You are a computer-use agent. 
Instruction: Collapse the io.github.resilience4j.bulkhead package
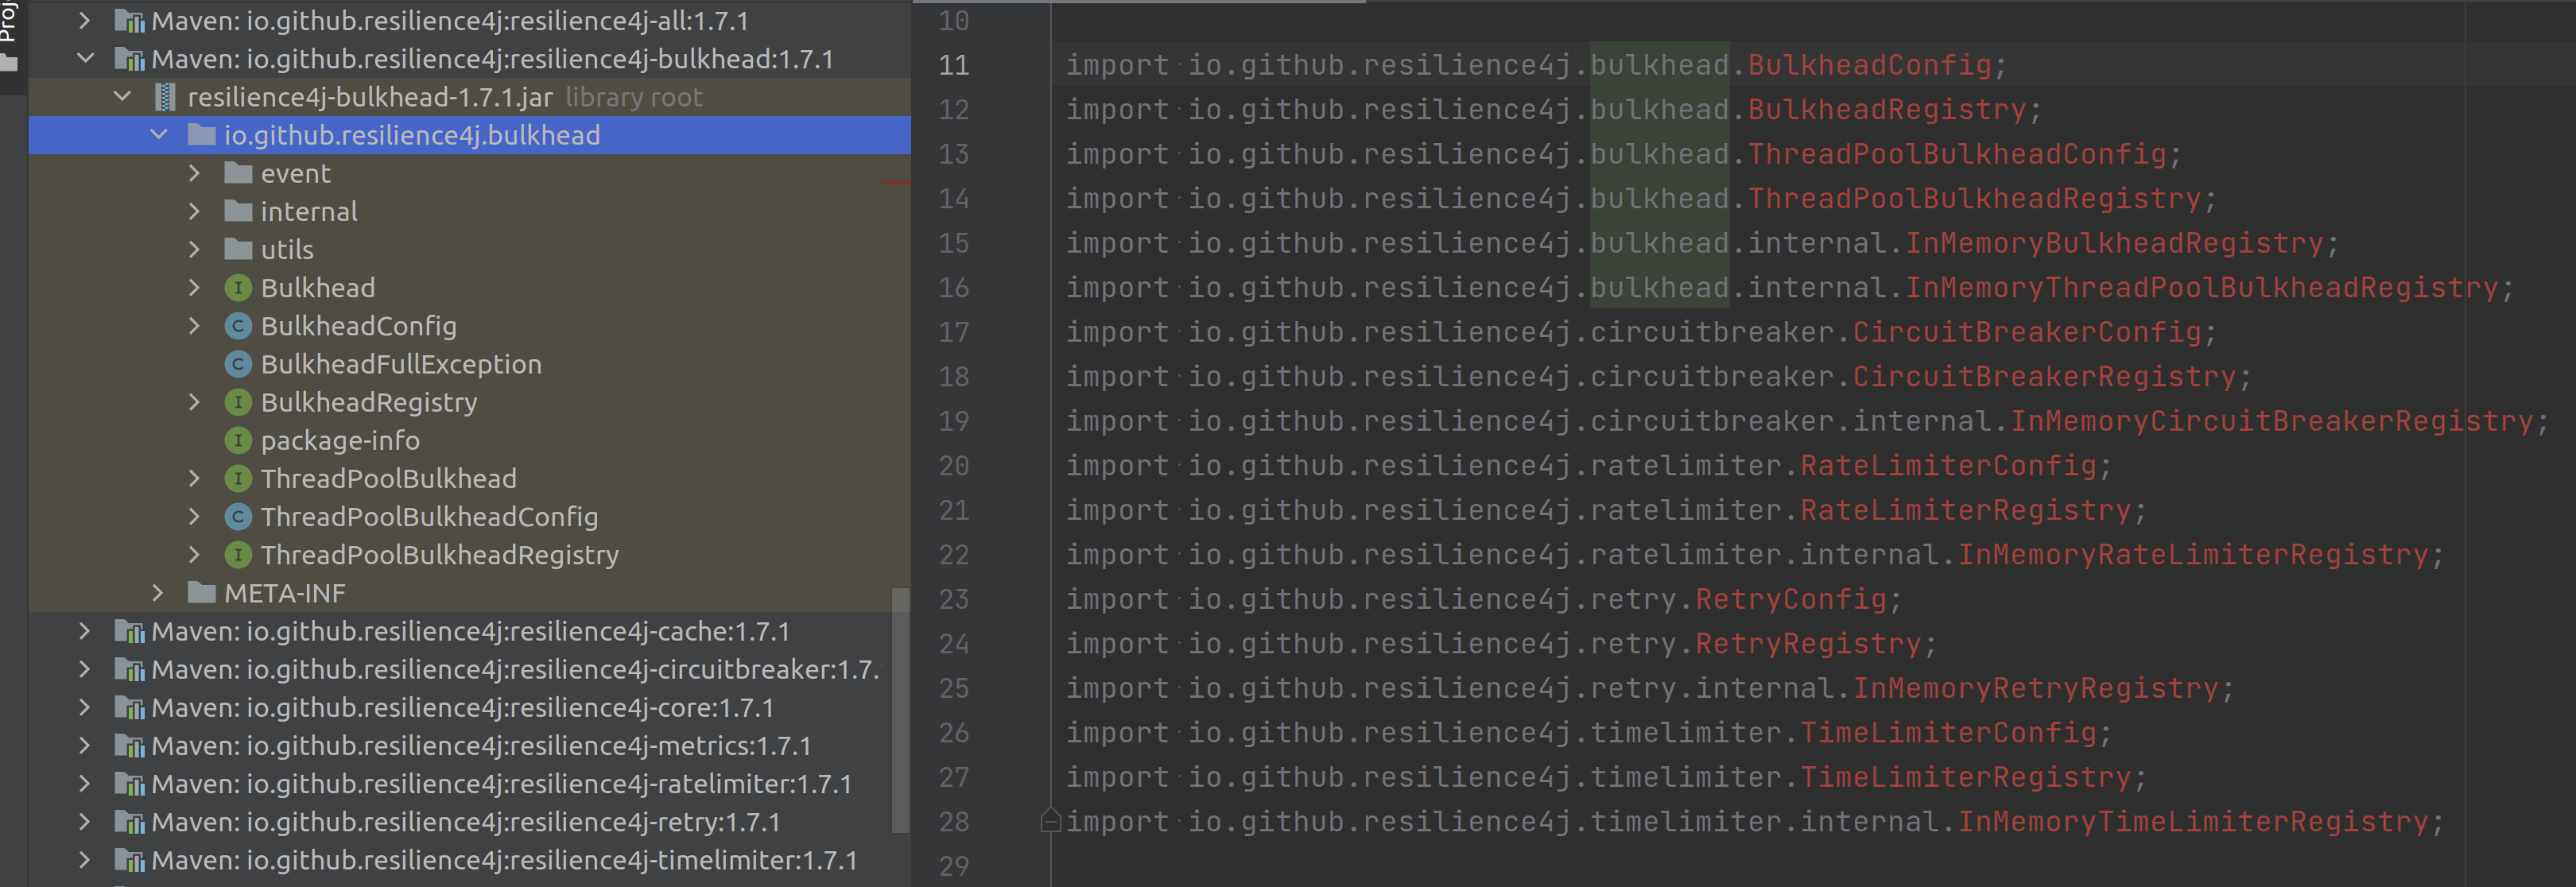(x=159, y=134)
